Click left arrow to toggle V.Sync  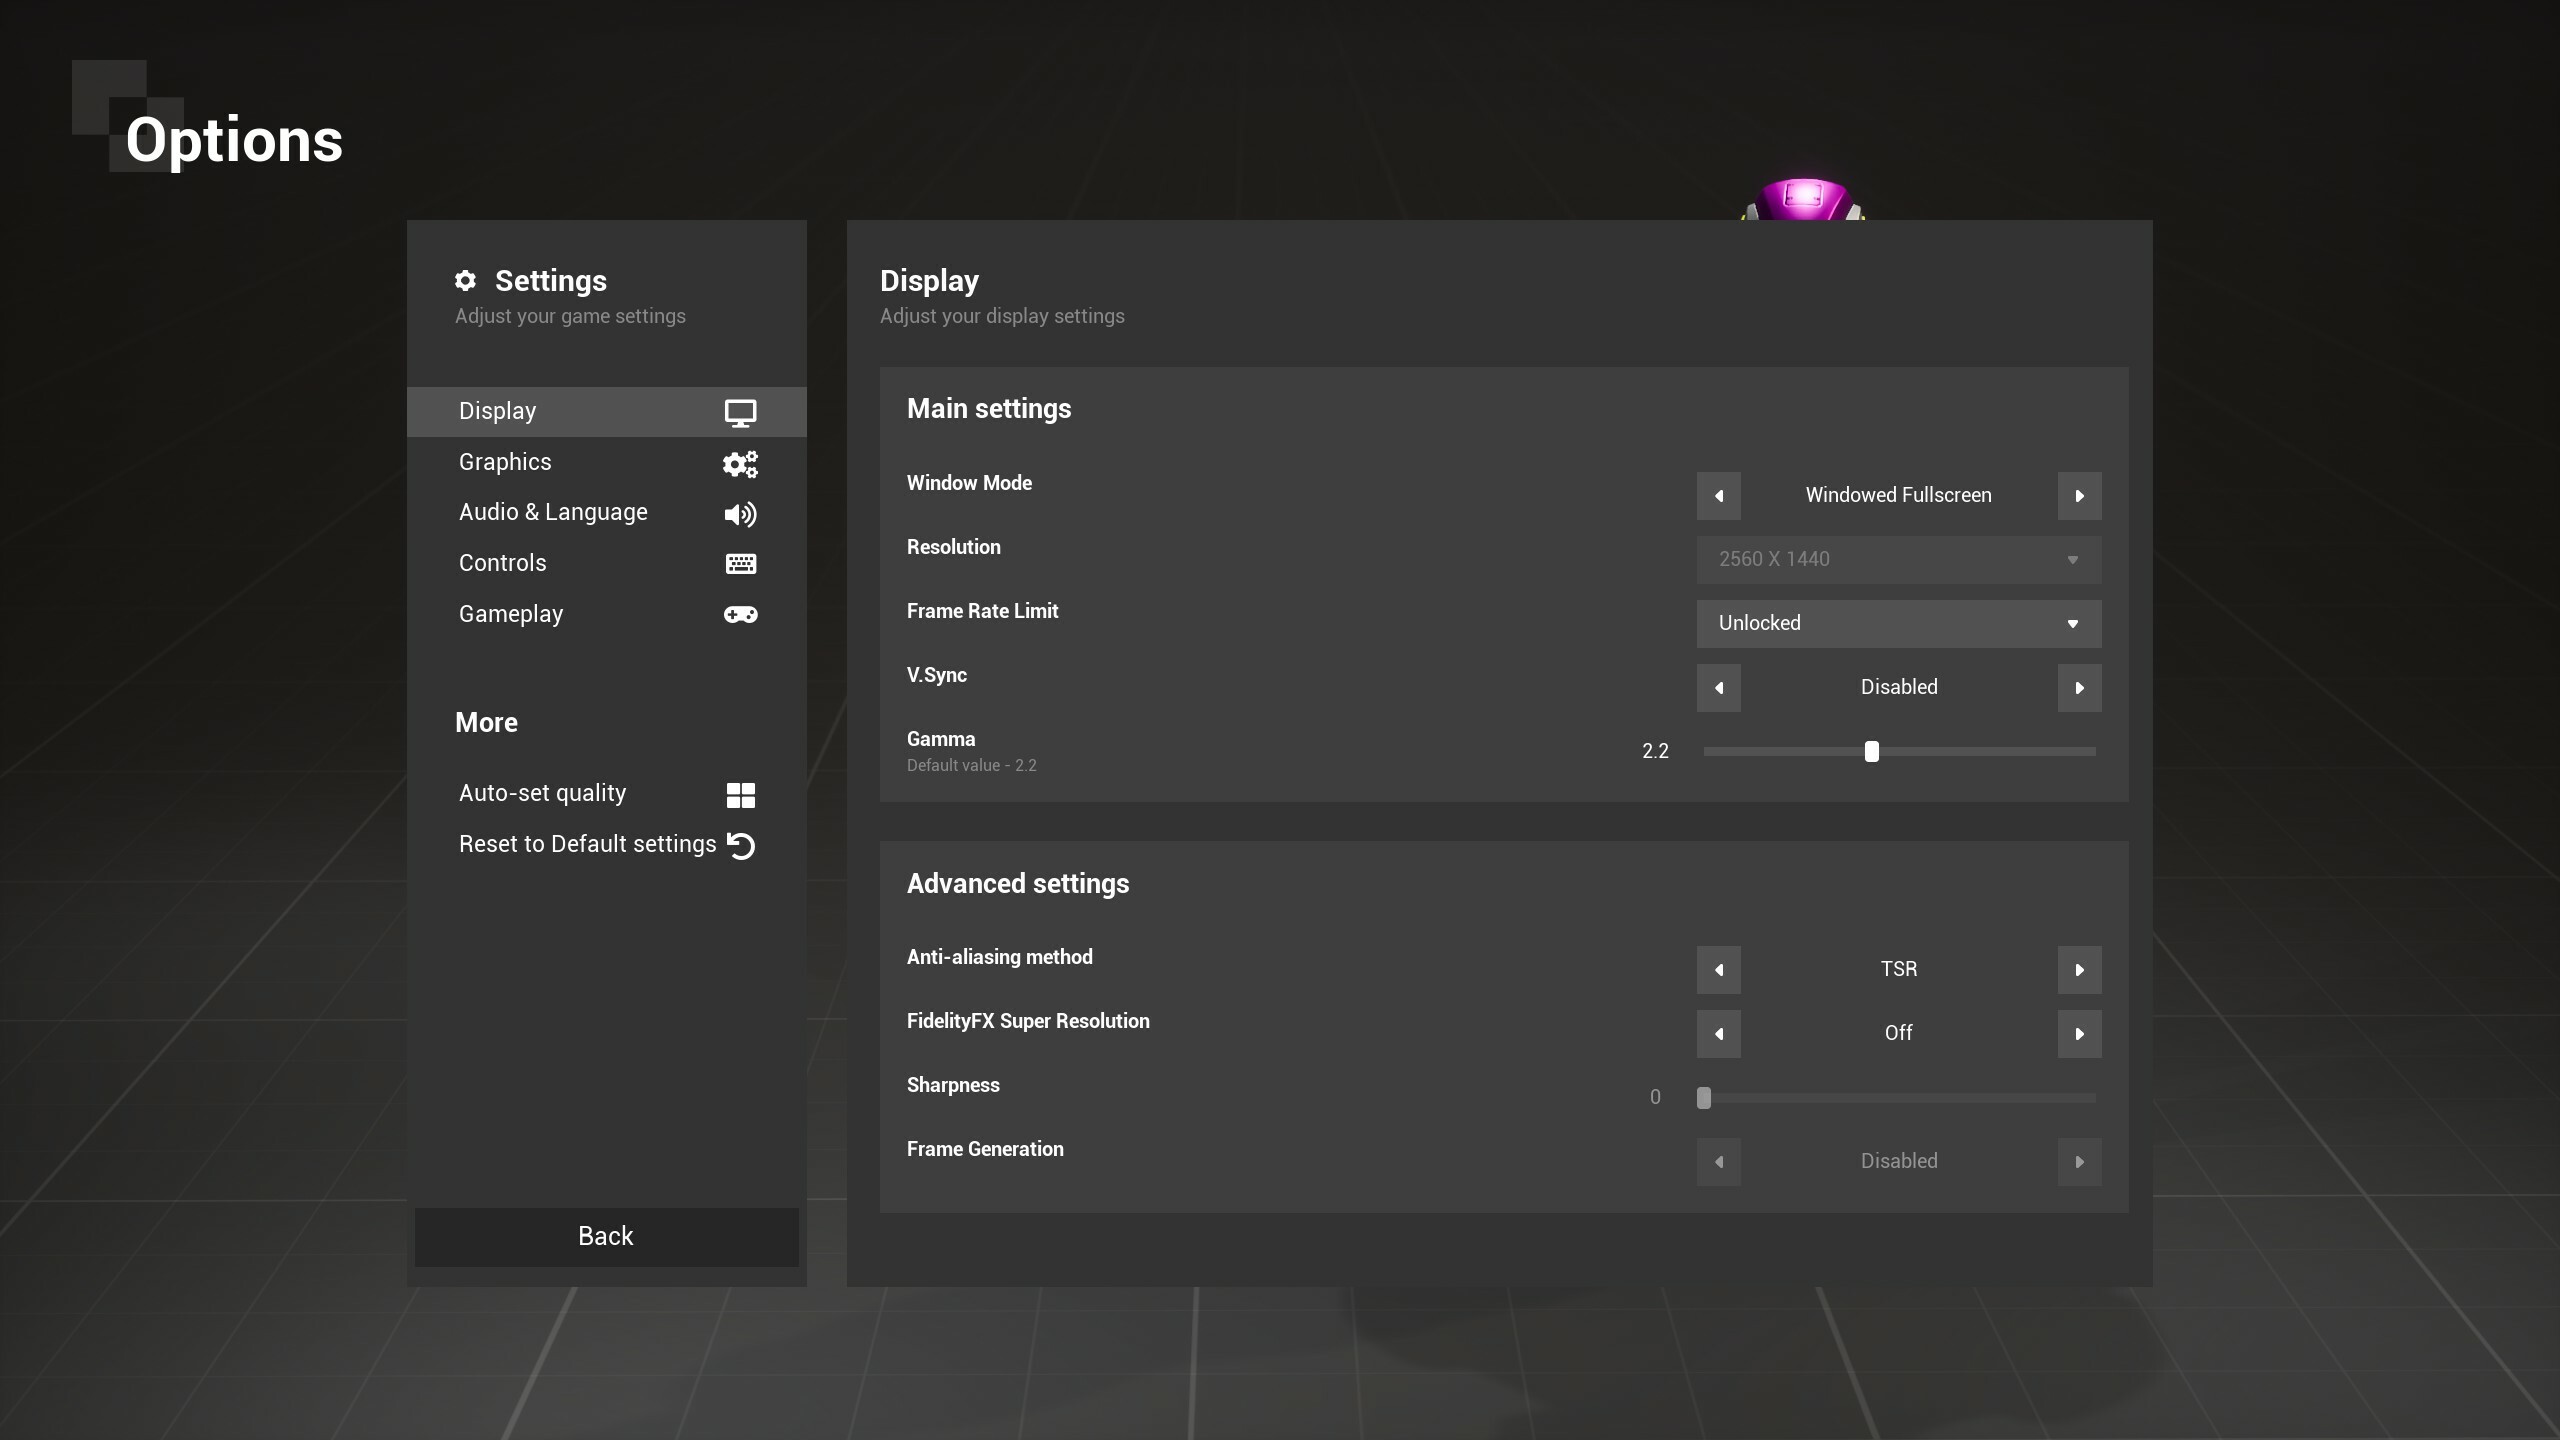coord(1718,688)
